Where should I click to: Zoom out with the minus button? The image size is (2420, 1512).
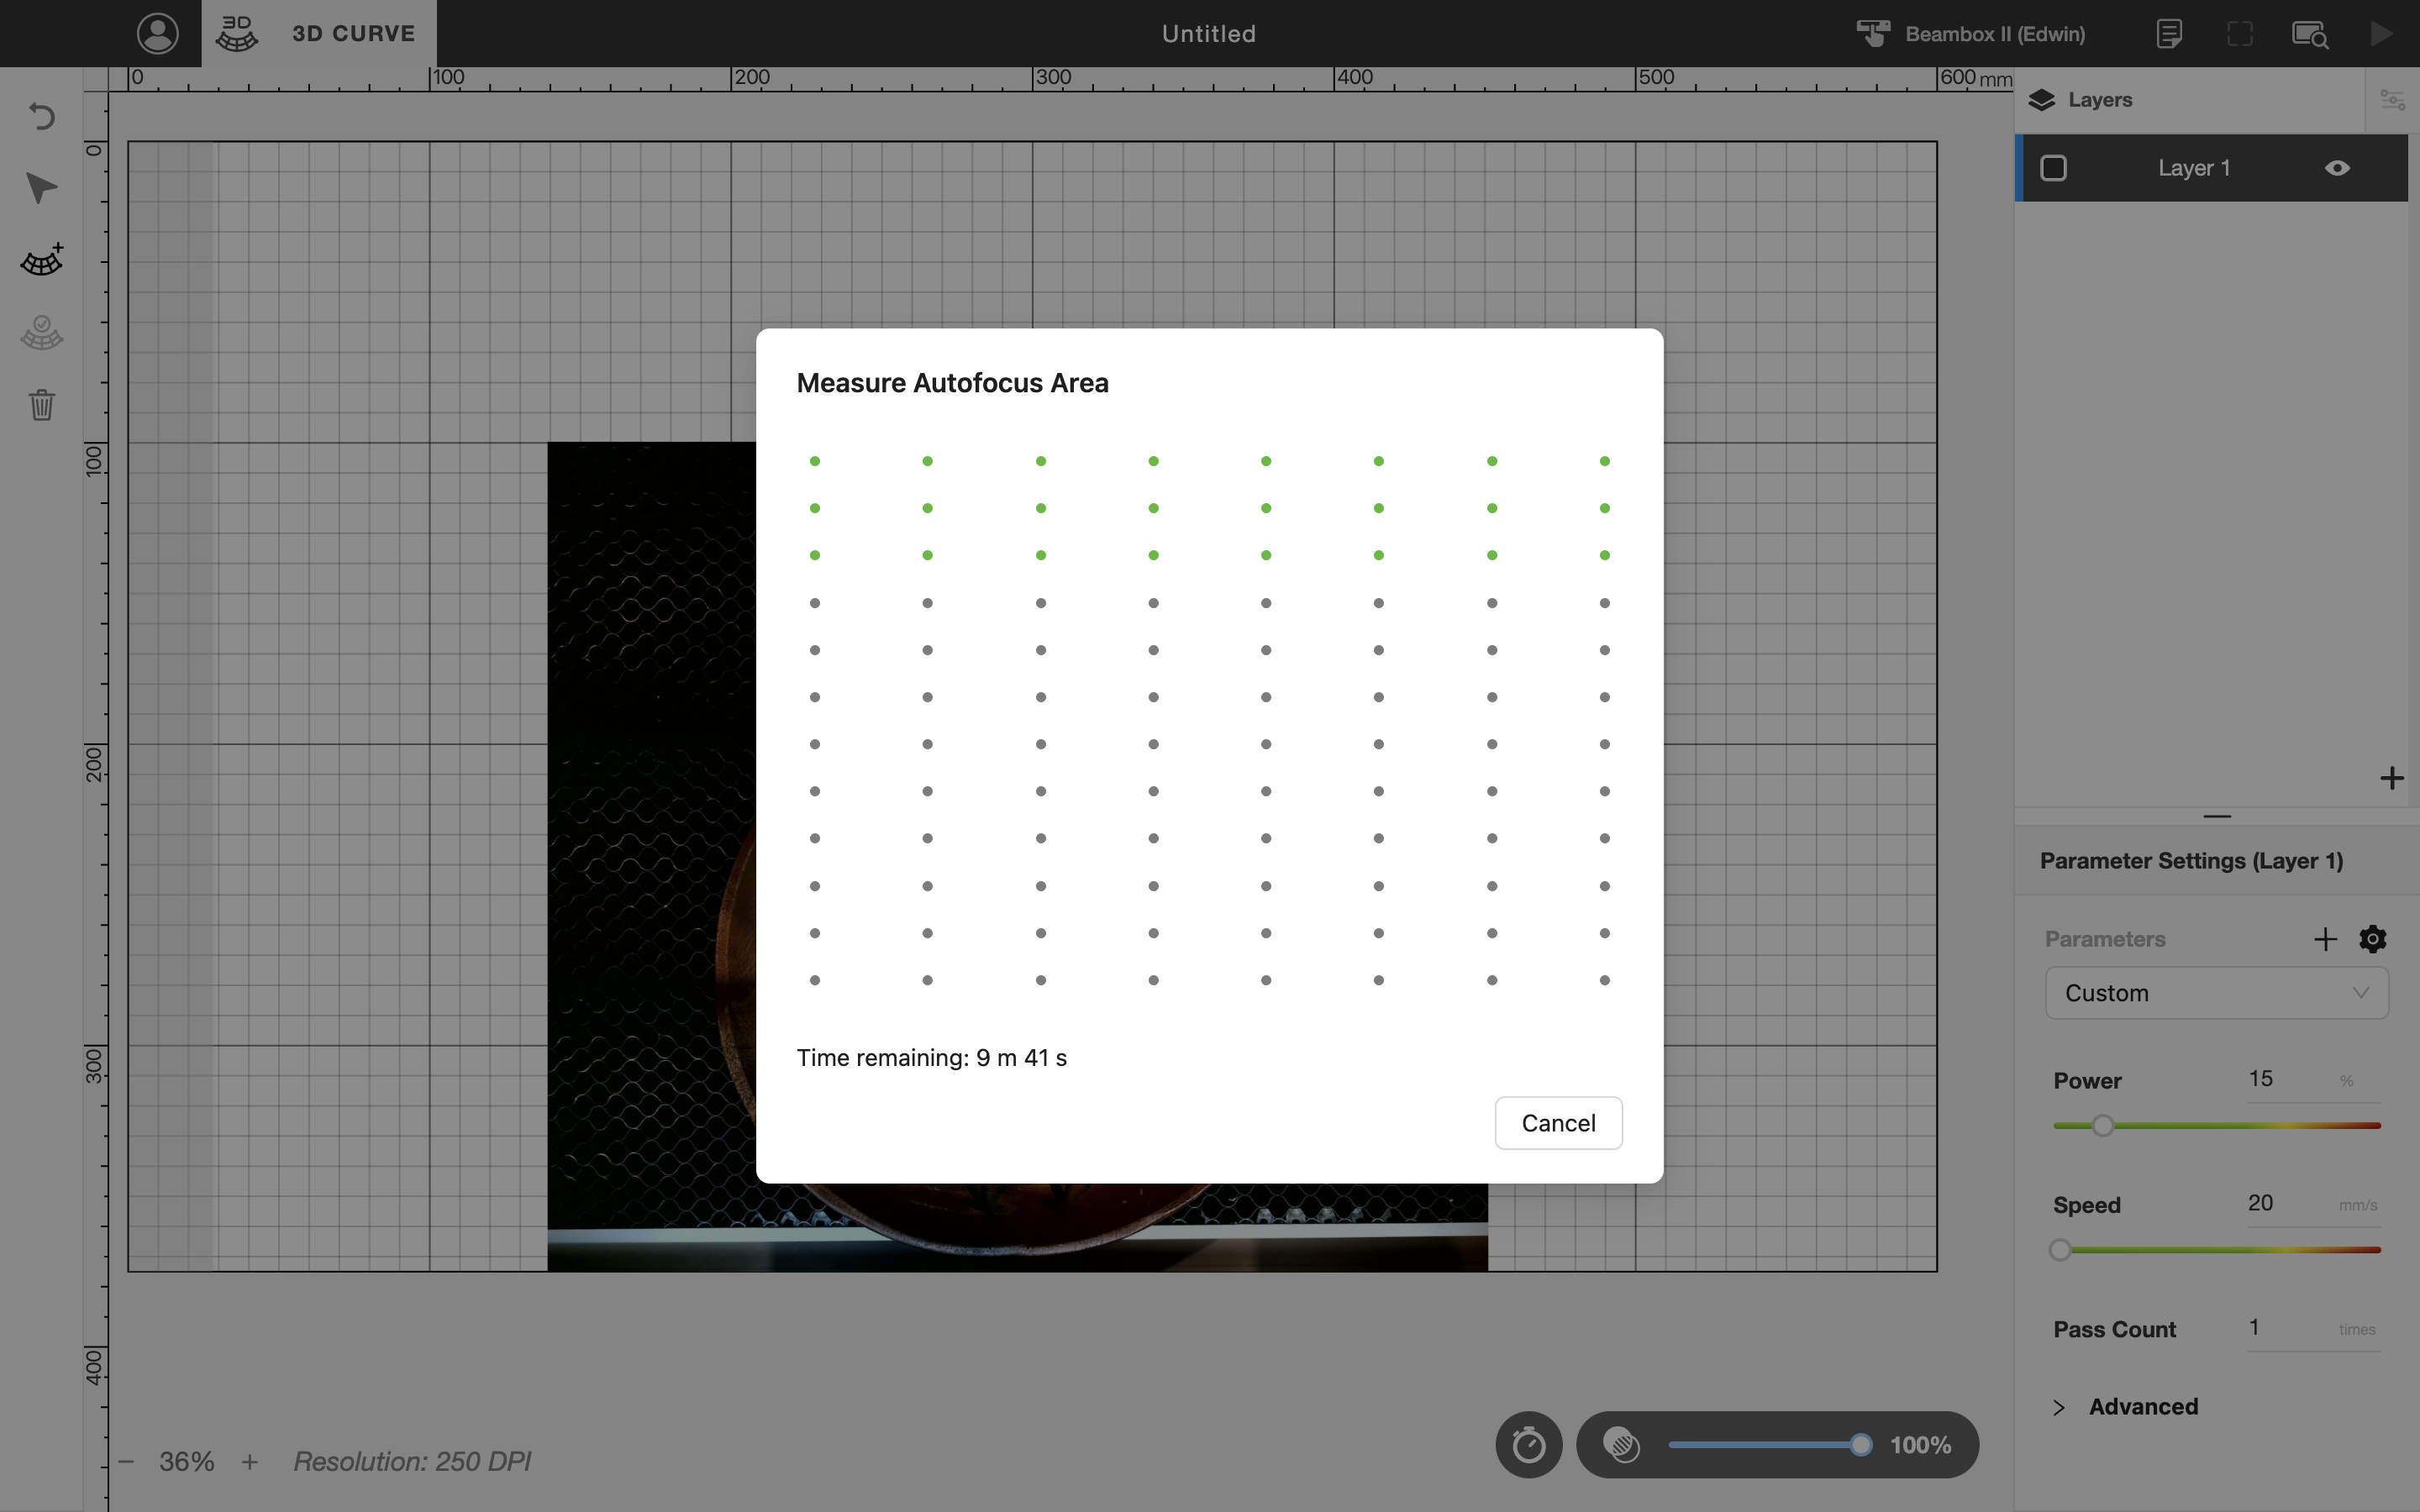click(x=126, y=1462)
